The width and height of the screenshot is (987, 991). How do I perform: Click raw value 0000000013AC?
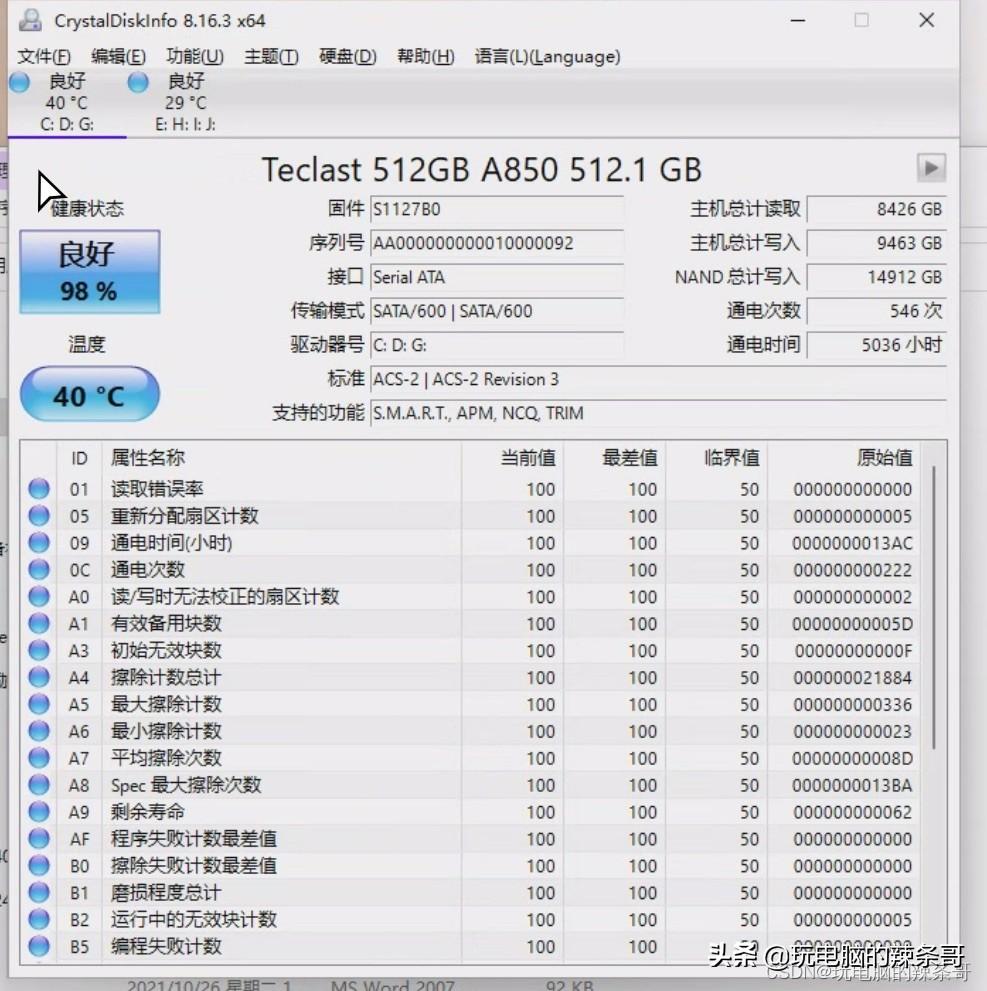pyautogui.click(x=852, y=543)
